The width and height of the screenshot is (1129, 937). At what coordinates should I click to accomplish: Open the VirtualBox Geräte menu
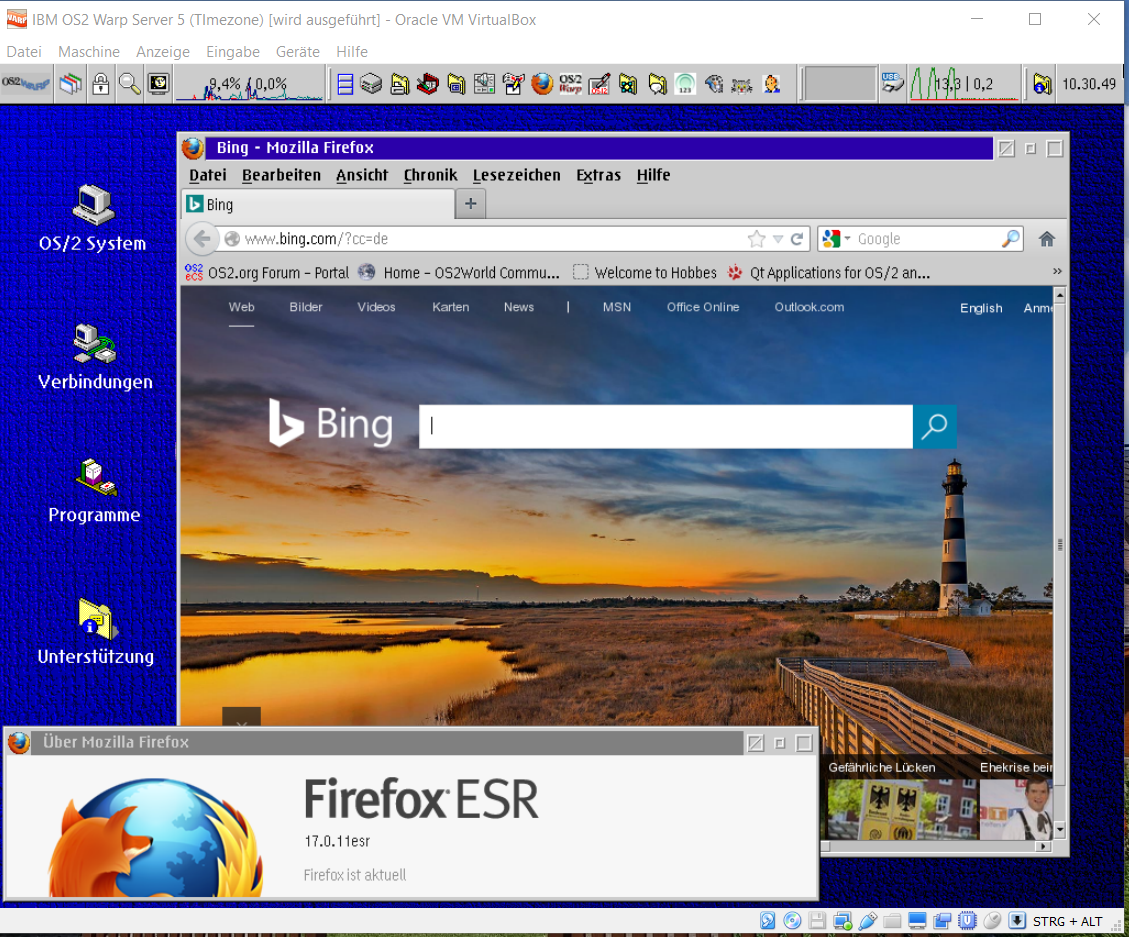297,52
